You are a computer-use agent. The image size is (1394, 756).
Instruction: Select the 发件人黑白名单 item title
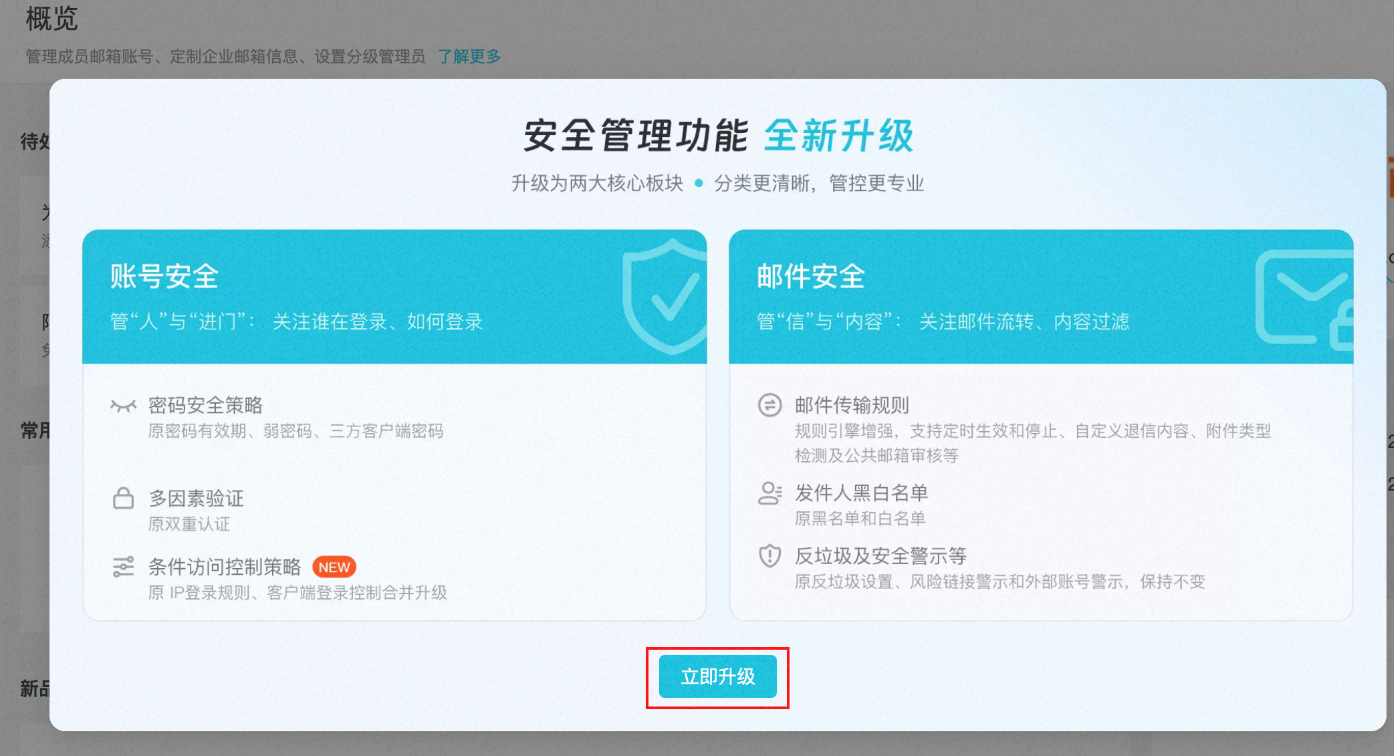coord(861,493)
